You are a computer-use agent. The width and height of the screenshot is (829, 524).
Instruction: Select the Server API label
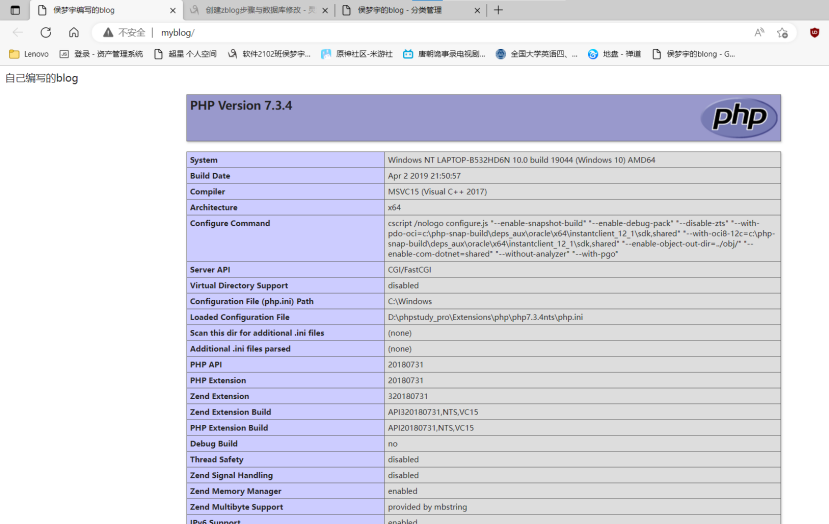pyautogui.click(x=210, y=270)
